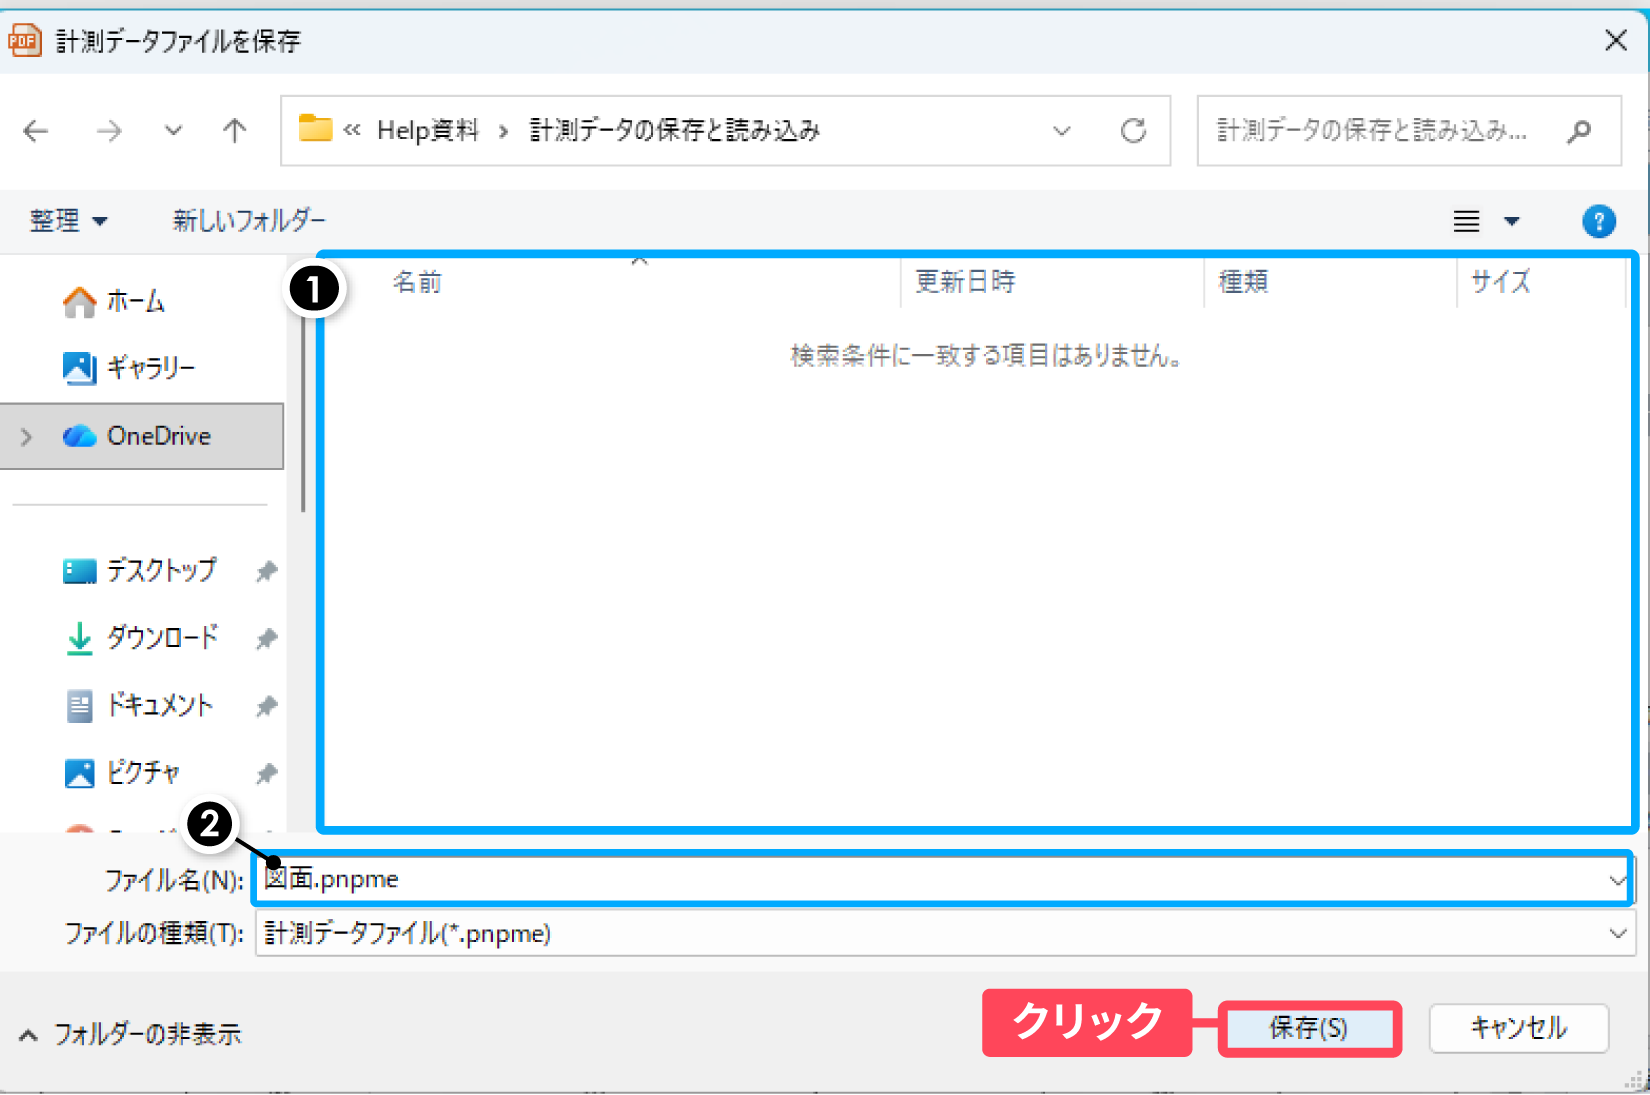Sort by the 更新日時 column header
Viewport: 1650px width, 1095px height.
965,282
